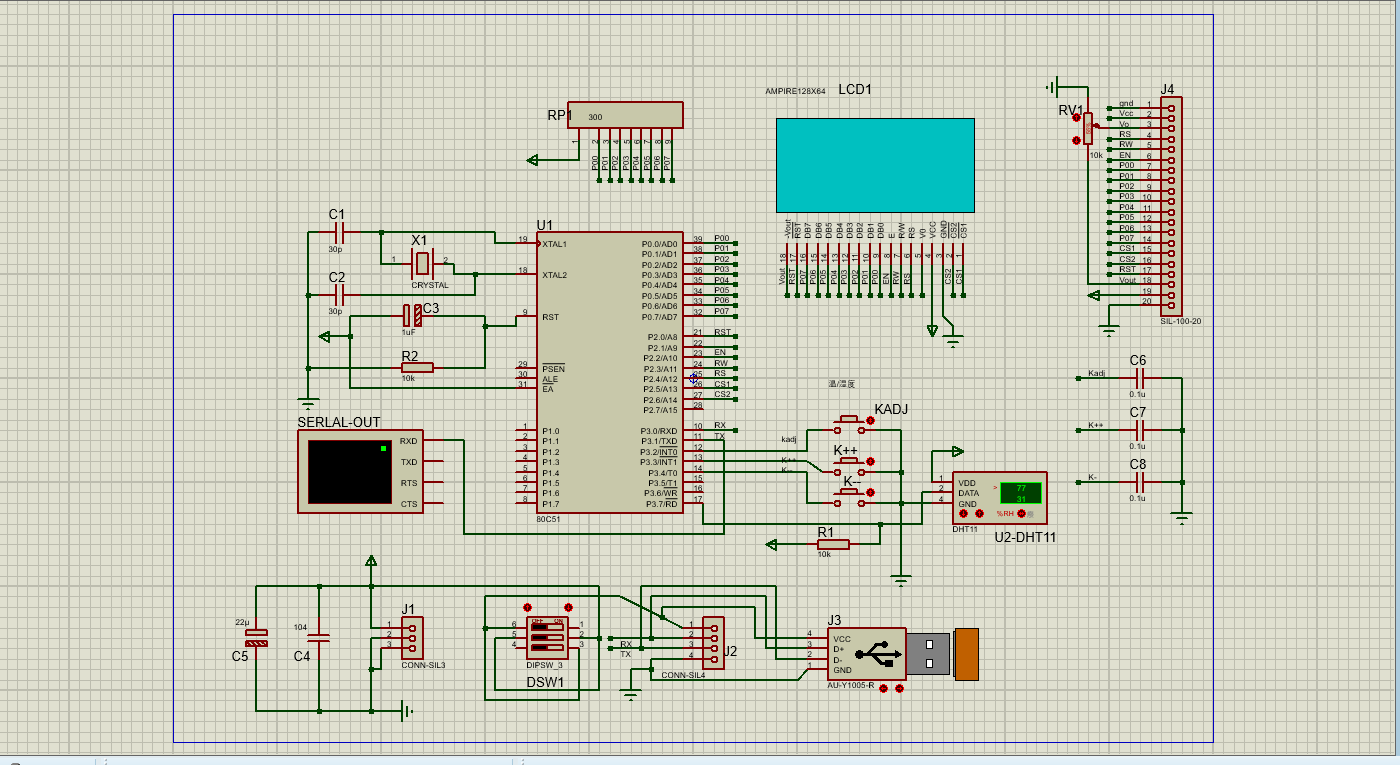Click the XTAL1 pin label on U1
This screenshot has height=765, width=1400.
tap(554, 244)
